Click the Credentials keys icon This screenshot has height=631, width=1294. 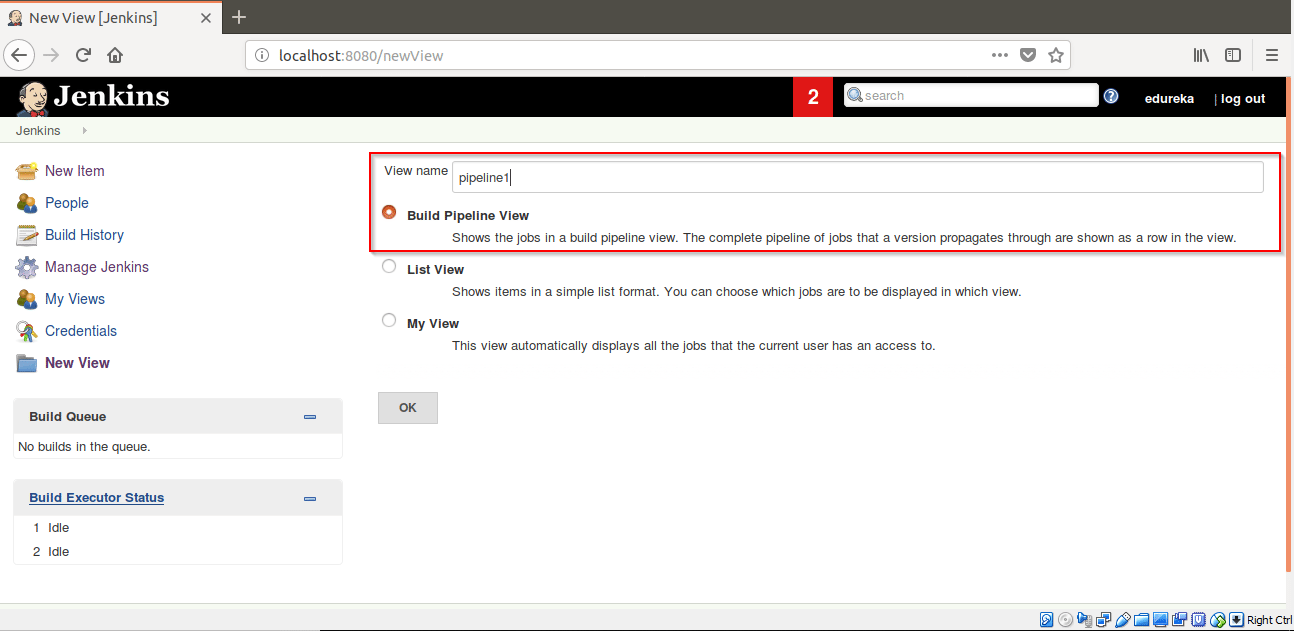(x=27, y=331)
